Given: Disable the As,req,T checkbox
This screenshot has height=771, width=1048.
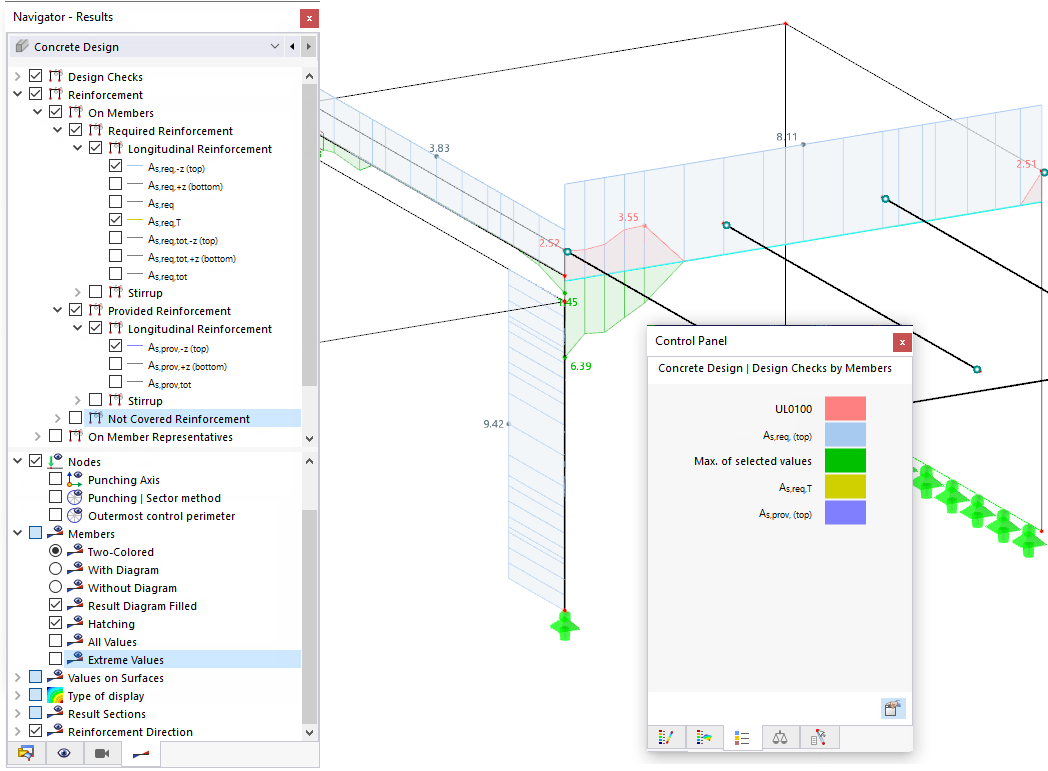Looking at the screenshot, I should (x=116, y=220).
